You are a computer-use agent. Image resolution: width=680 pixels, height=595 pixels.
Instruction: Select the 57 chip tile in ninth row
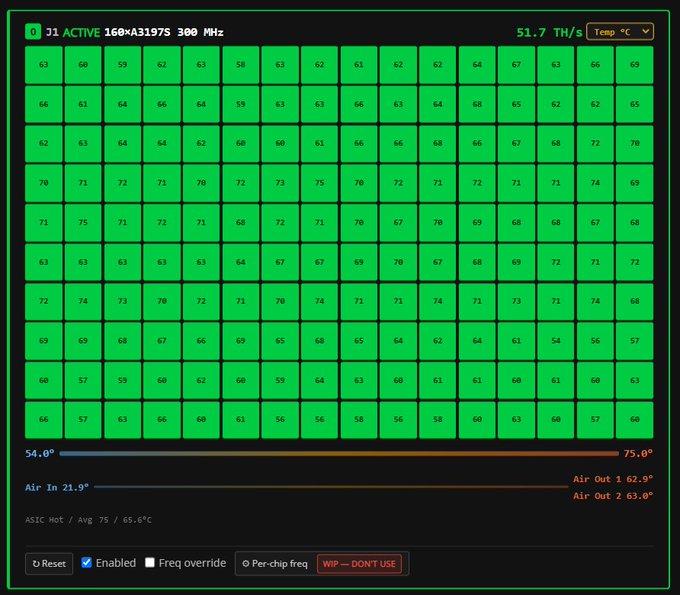click(x=83, y=380)
